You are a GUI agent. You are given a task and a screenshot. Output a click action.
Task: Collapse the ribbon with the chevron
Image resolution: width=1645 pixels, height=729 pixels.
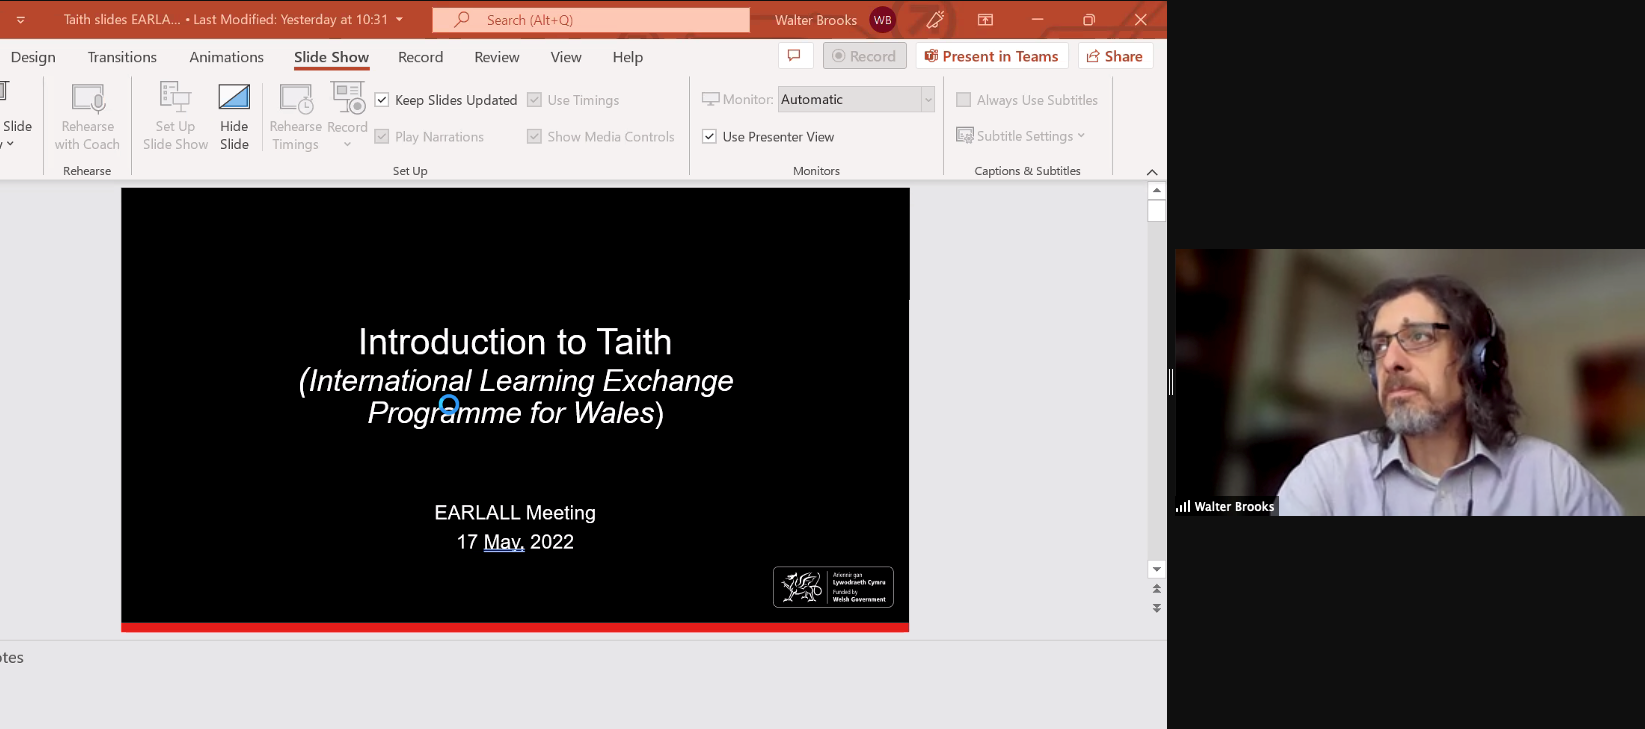[x=1152, y=172]
